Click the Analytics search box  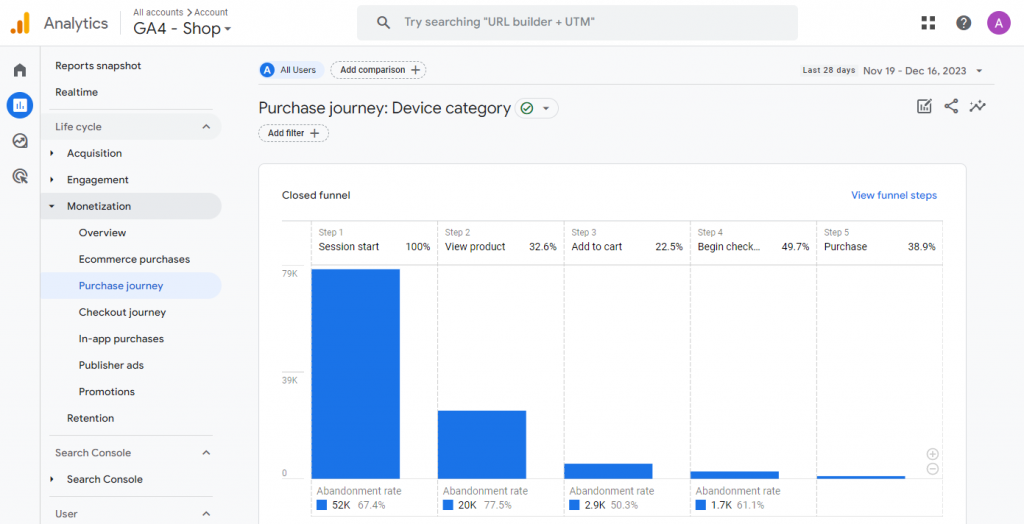[577, 22]
